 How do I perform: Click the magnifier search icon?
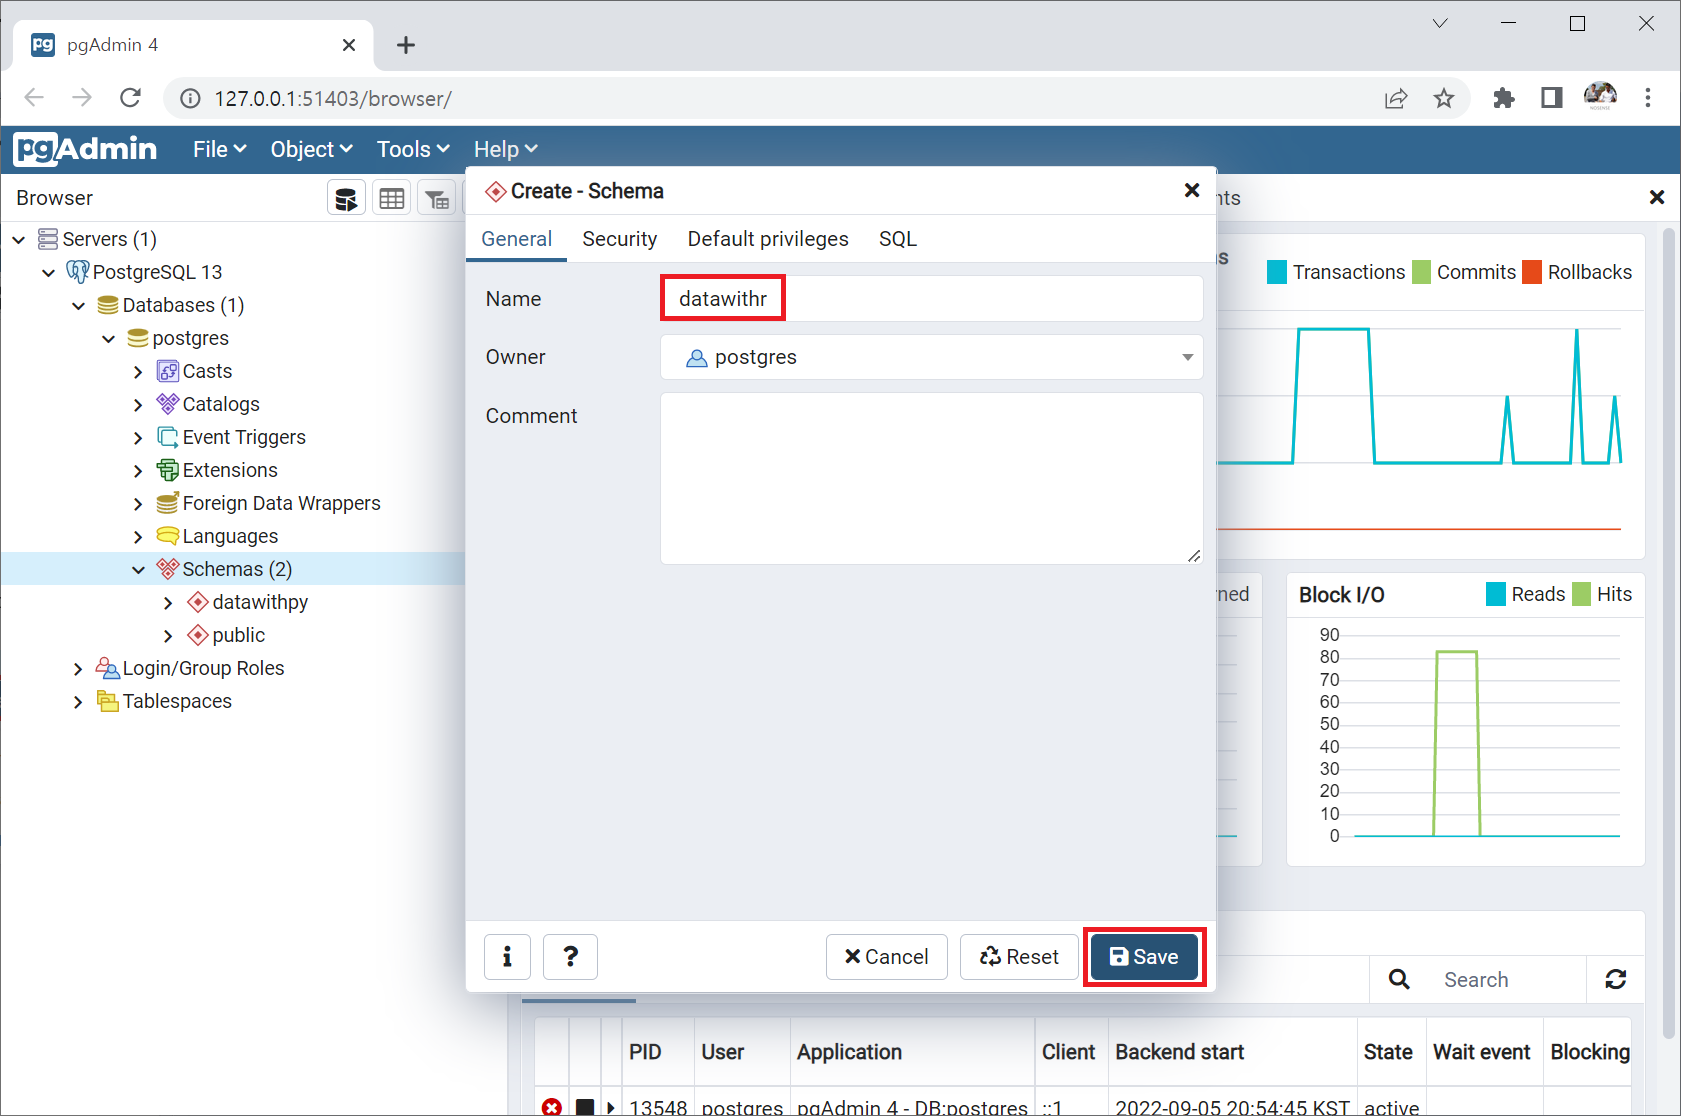pos(1399,979)
